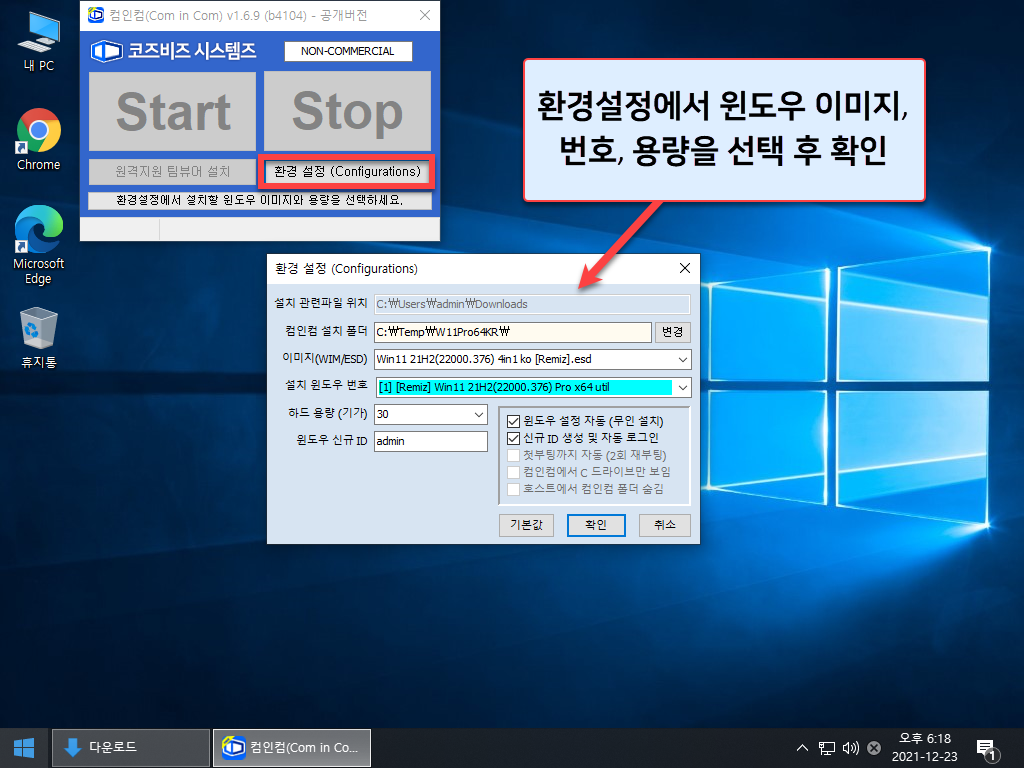Image resolution: width=1024 pixels, height=768 pixels.
Task: Close the Com in Com main window
Action: pos(424,15)
